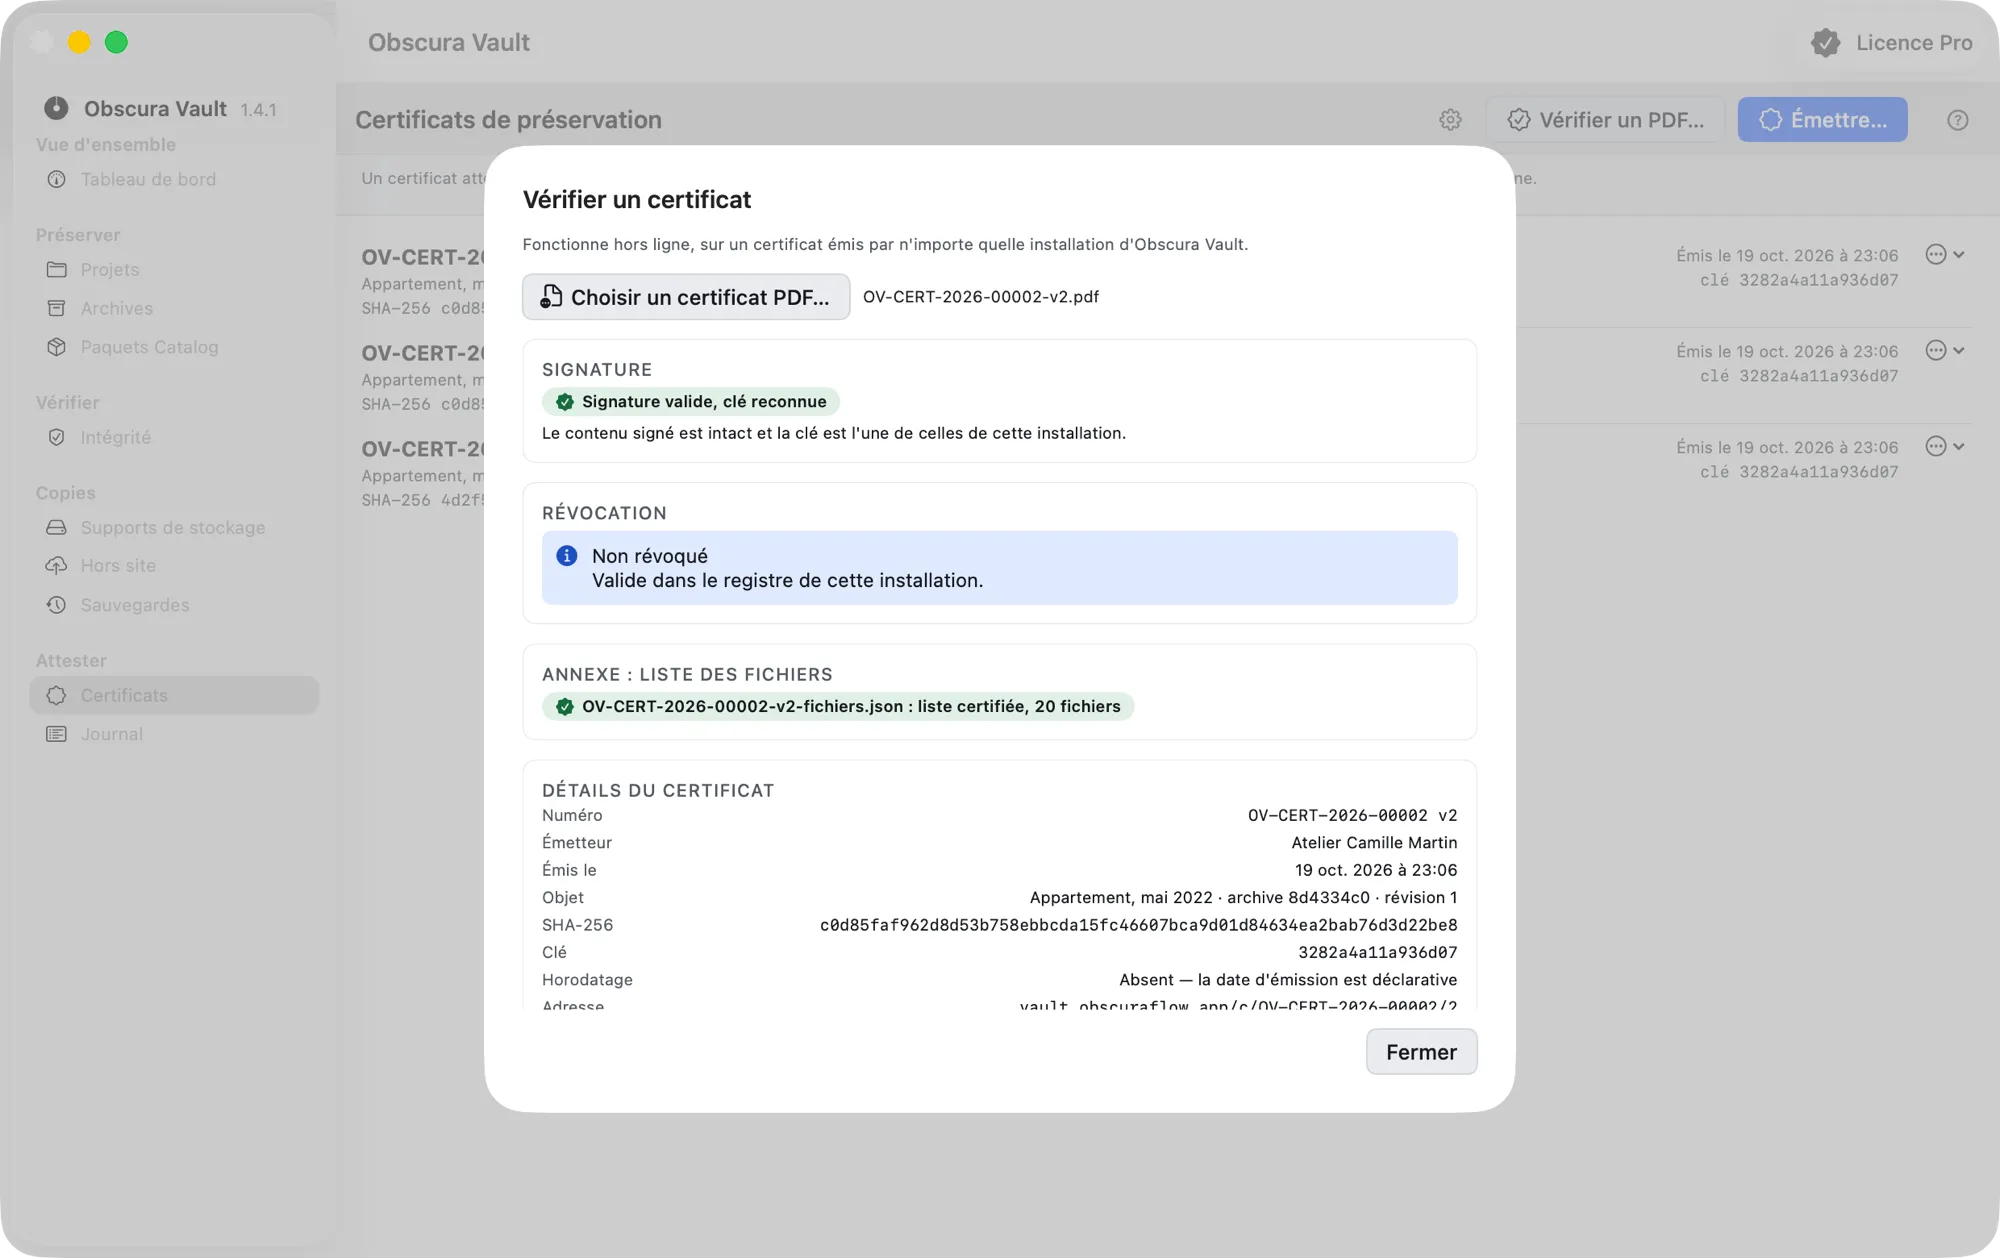Click the file name OV-CERT-2026-00002-v2.pdf
This screenshot has width=2000, height=1258.
[981, 297]
